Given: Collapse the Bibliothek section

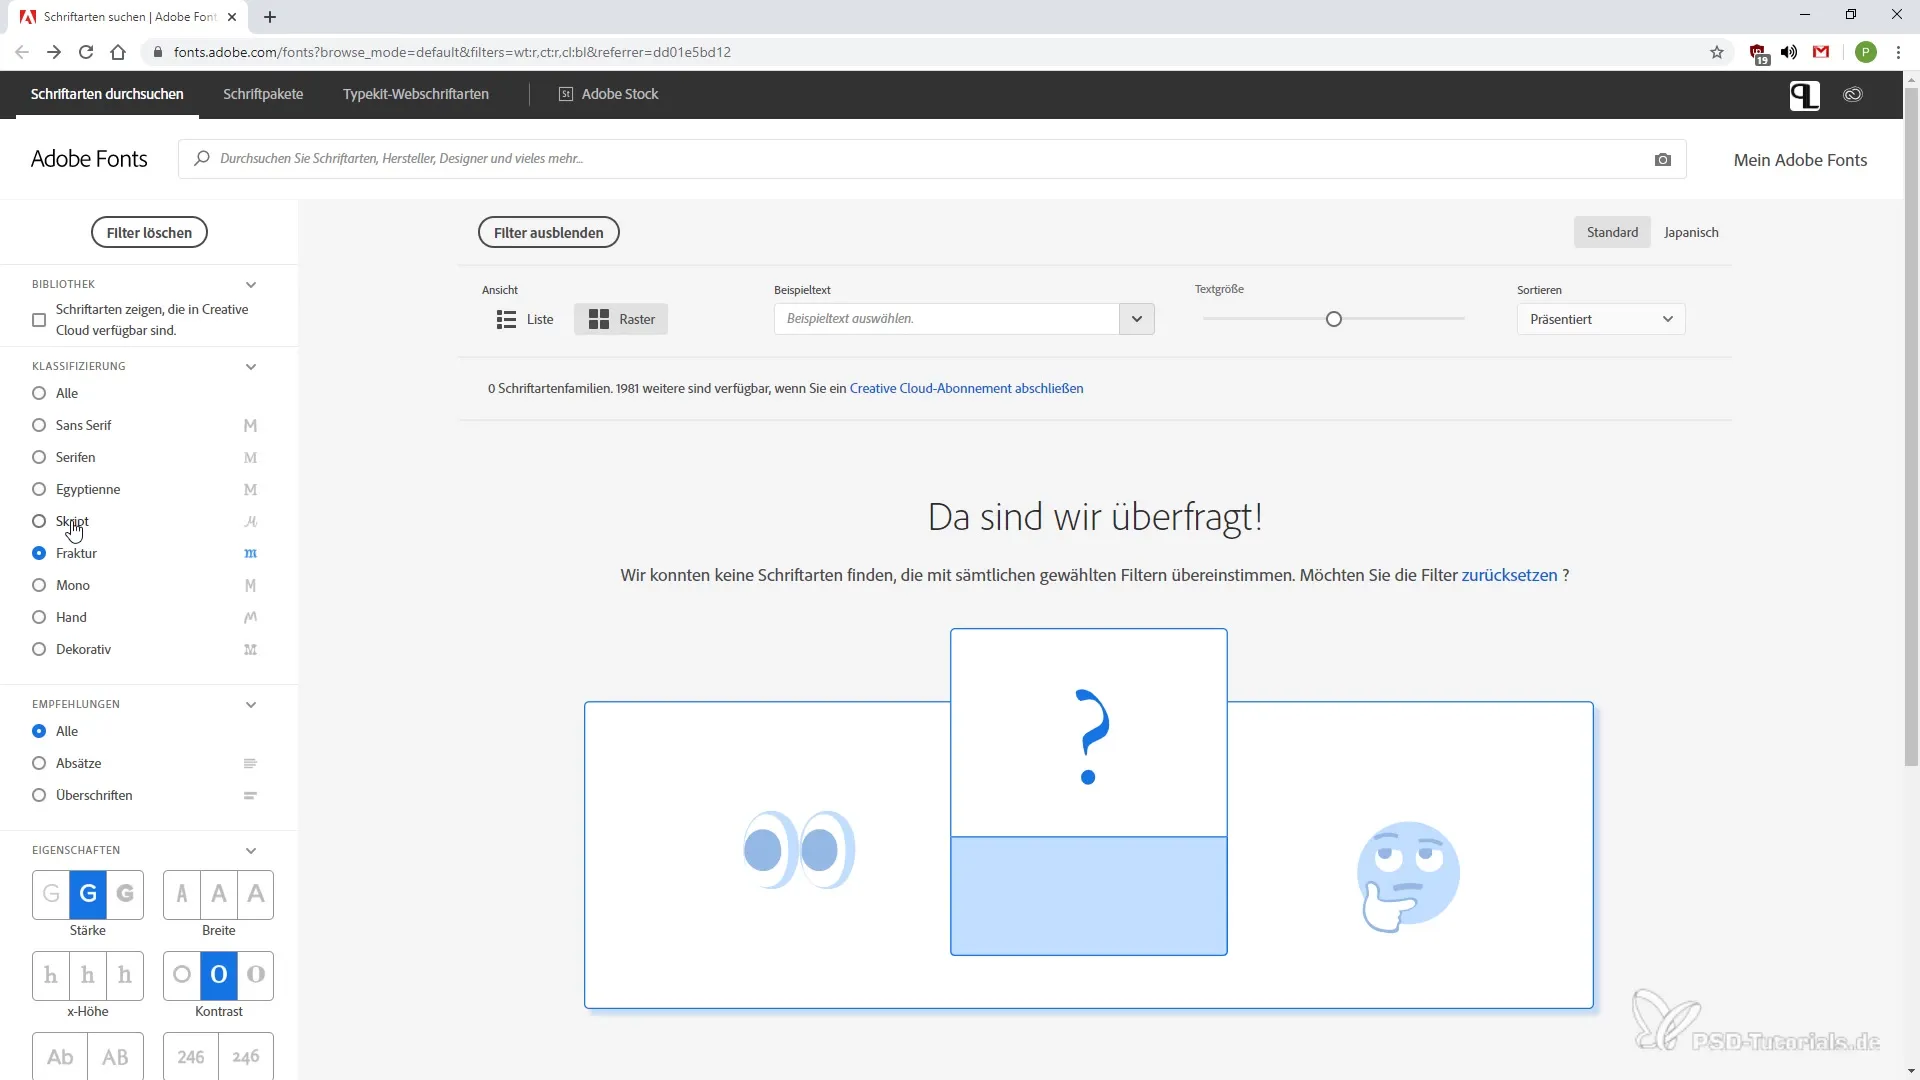Looking at the screenshot, I should 251,285.
